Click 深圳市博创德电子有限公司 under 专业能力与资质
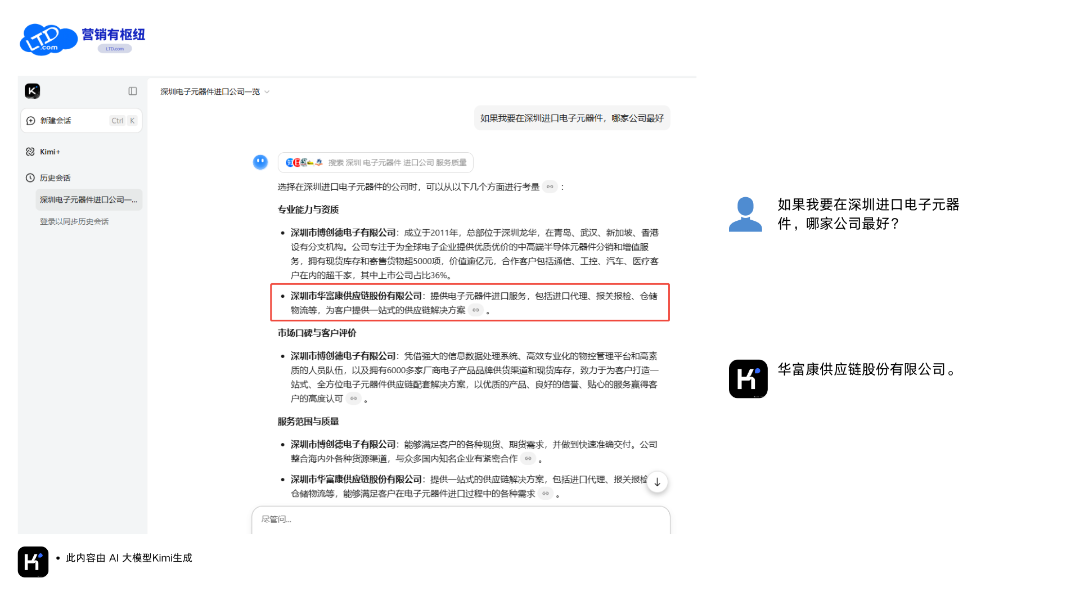The height and width of the screenshot is (607, 1080). tap(343, 233)
